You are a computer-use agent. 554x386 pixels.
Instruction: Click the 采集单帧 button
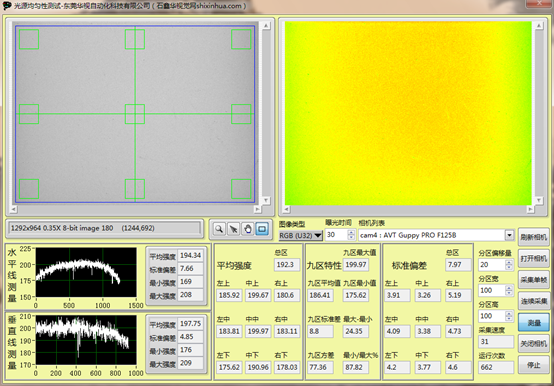pyautogui.click(x=534, y=280)
